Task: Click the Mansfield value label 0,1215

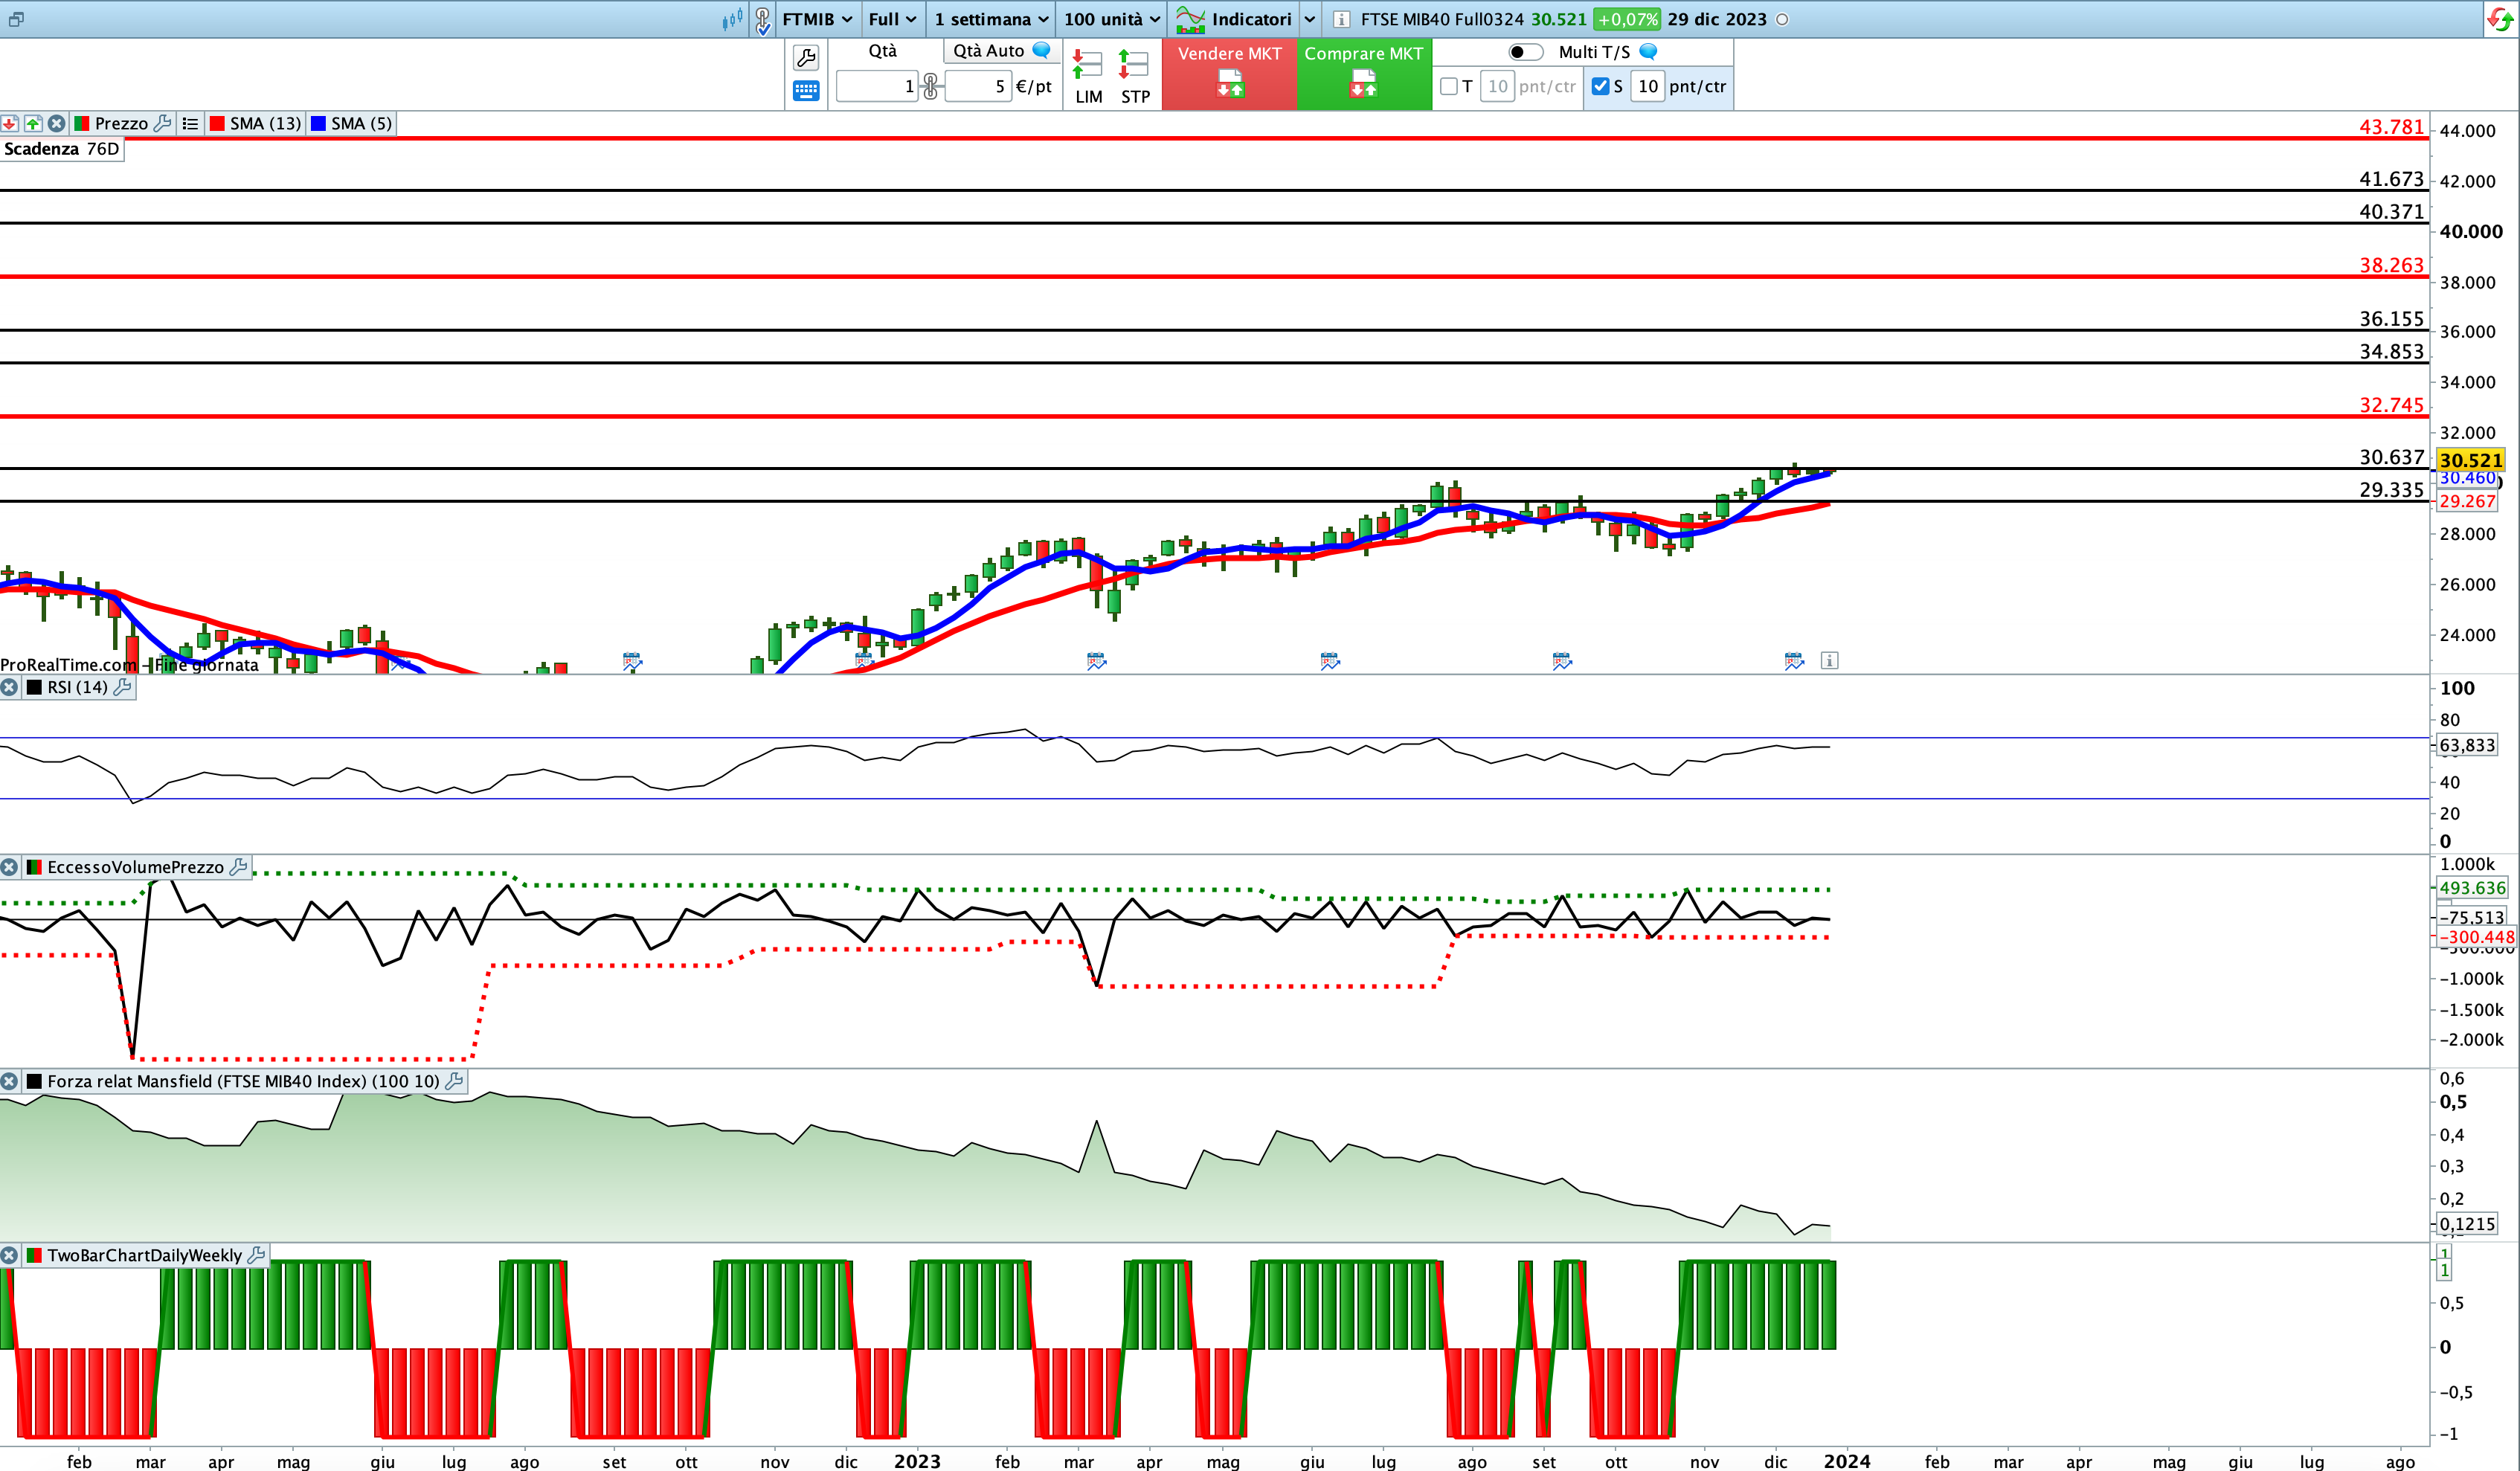Action: (x=2467, y=1224)
